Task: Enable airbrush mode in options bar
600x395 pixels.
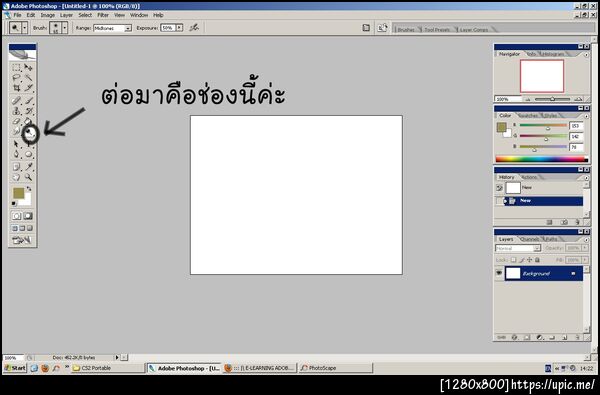Action: (194, 28)
